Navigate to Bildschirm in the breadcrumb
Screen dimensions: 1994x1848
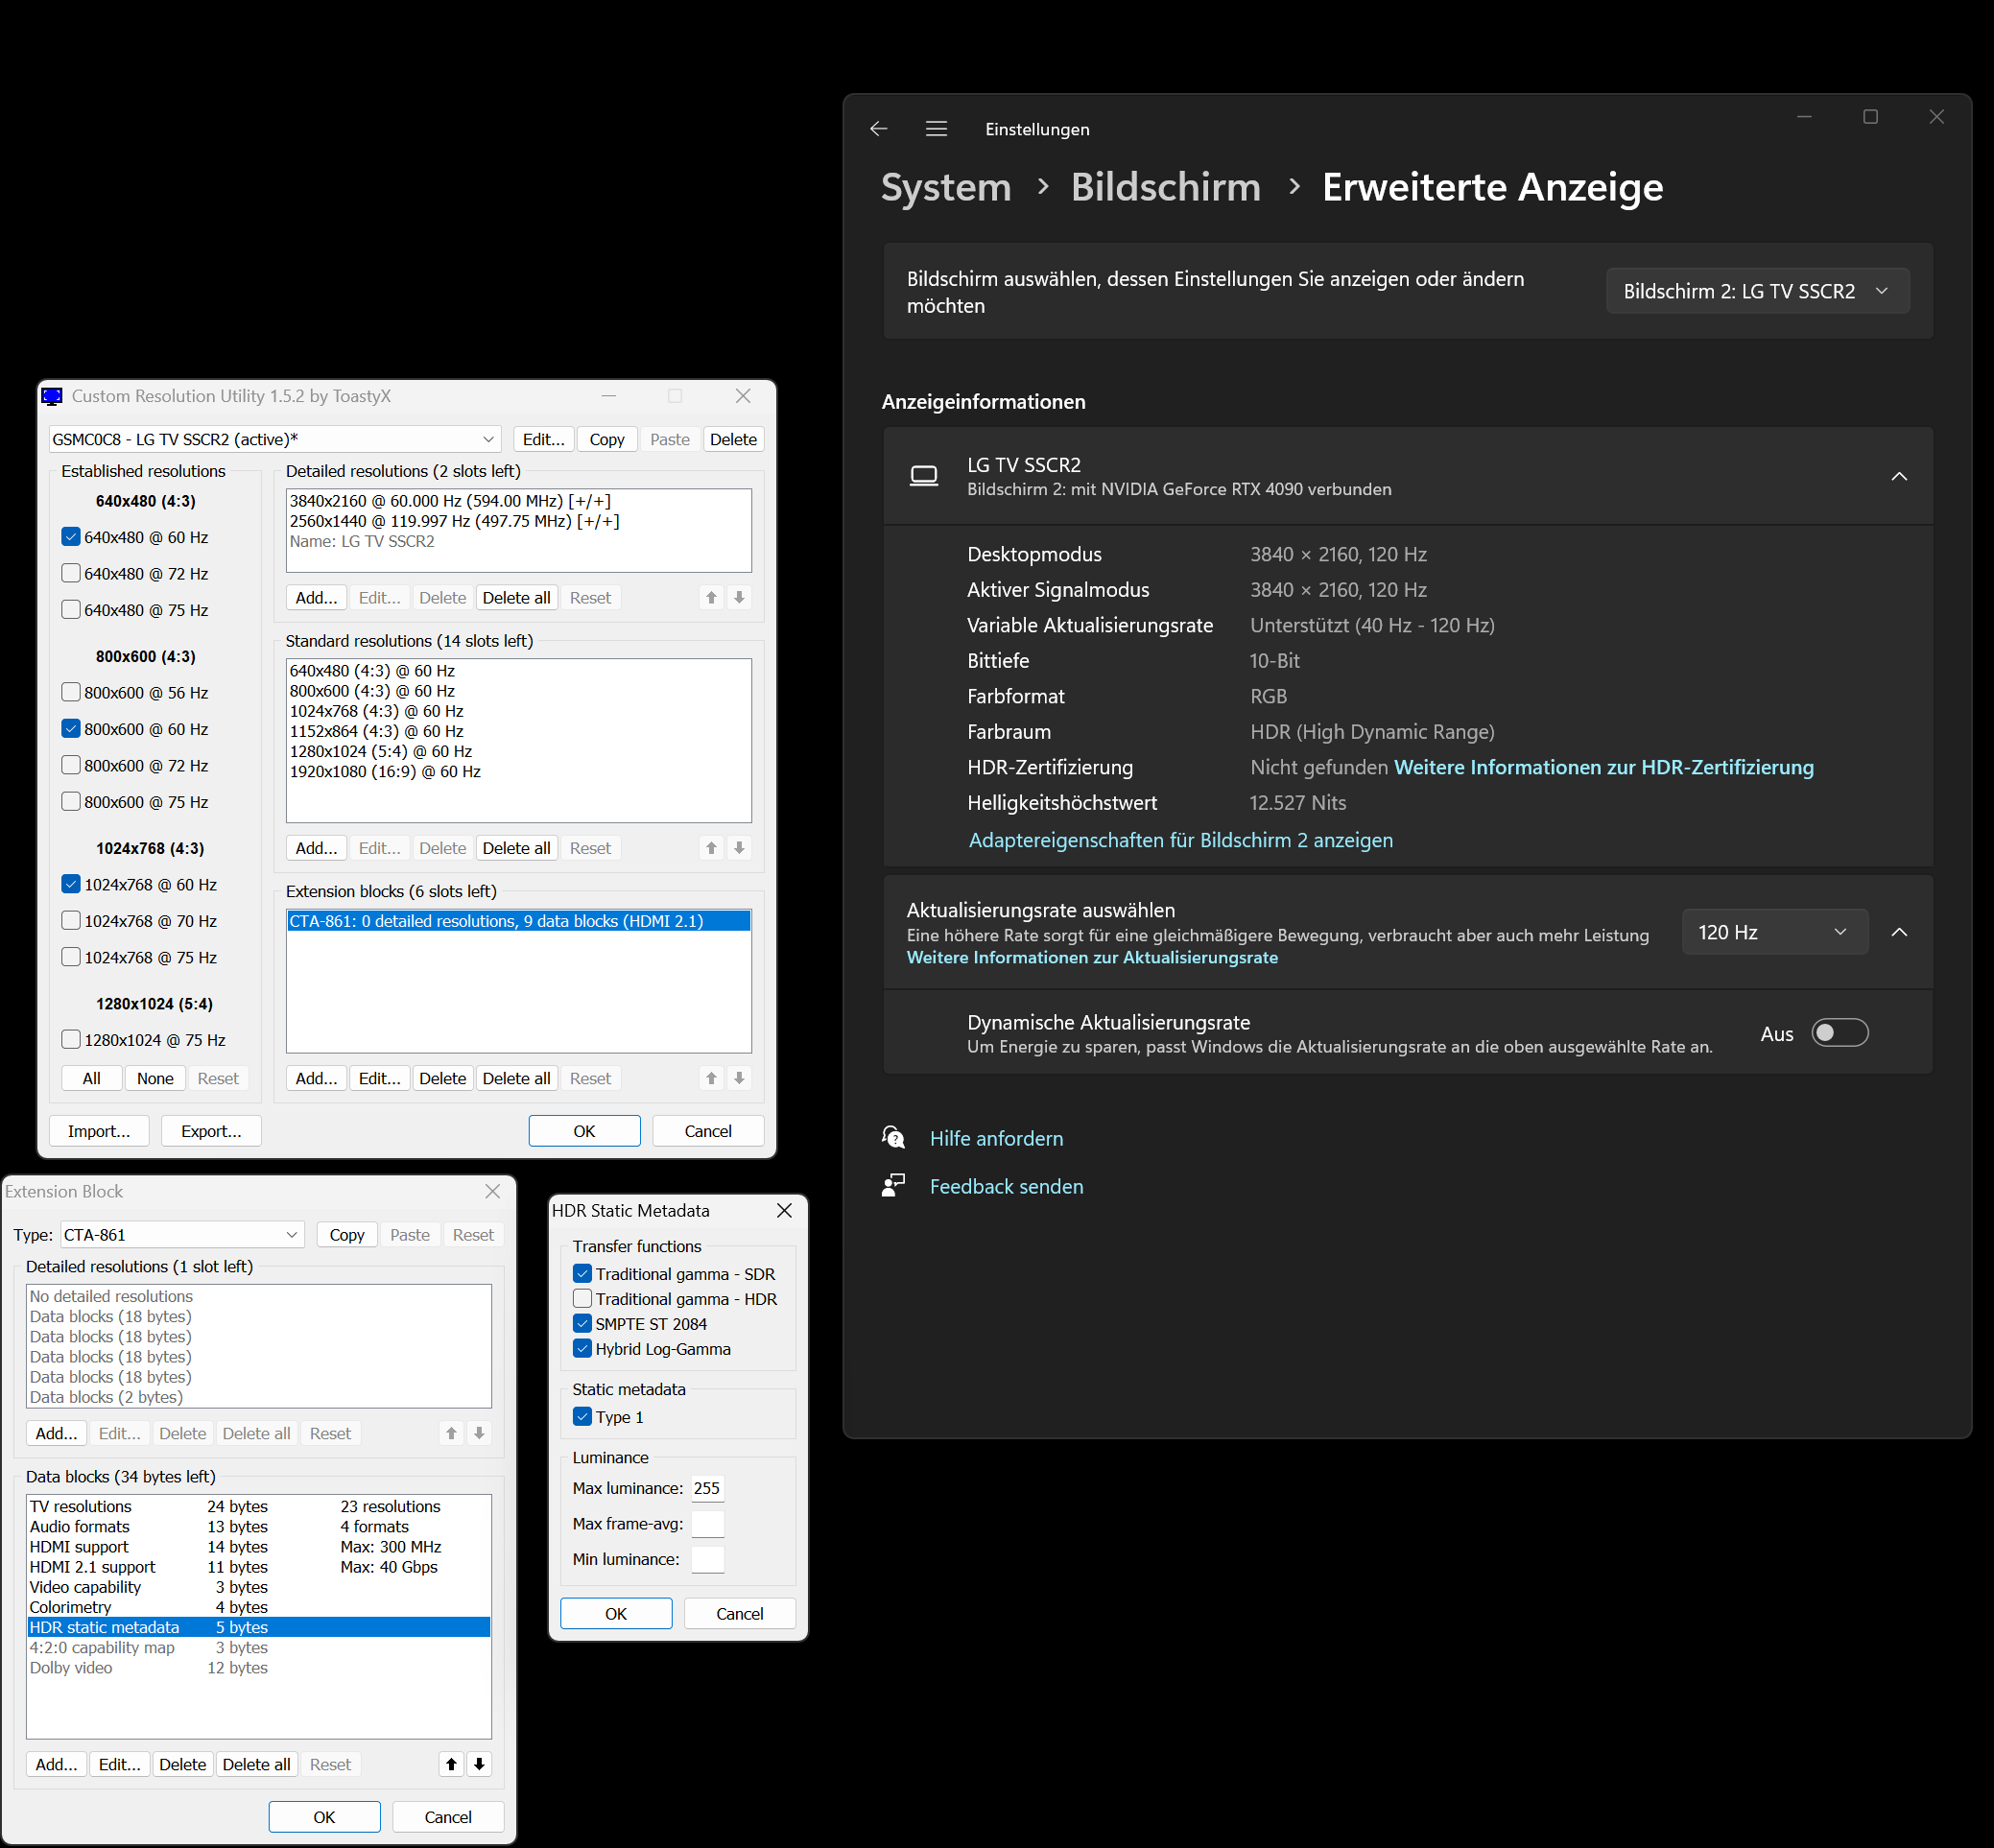[x=1165, y=187]
